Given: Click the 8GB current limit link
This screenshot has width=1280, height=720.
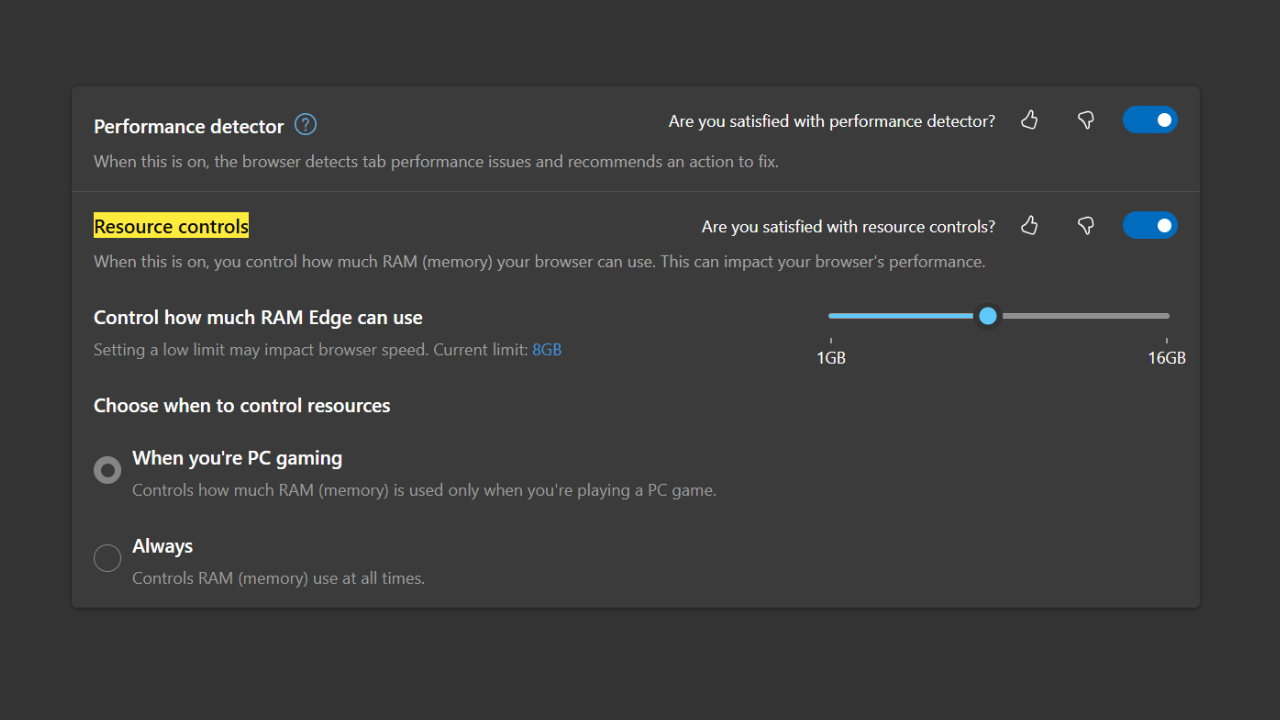Looking at the screenshot, I should [x=547, y=349].
